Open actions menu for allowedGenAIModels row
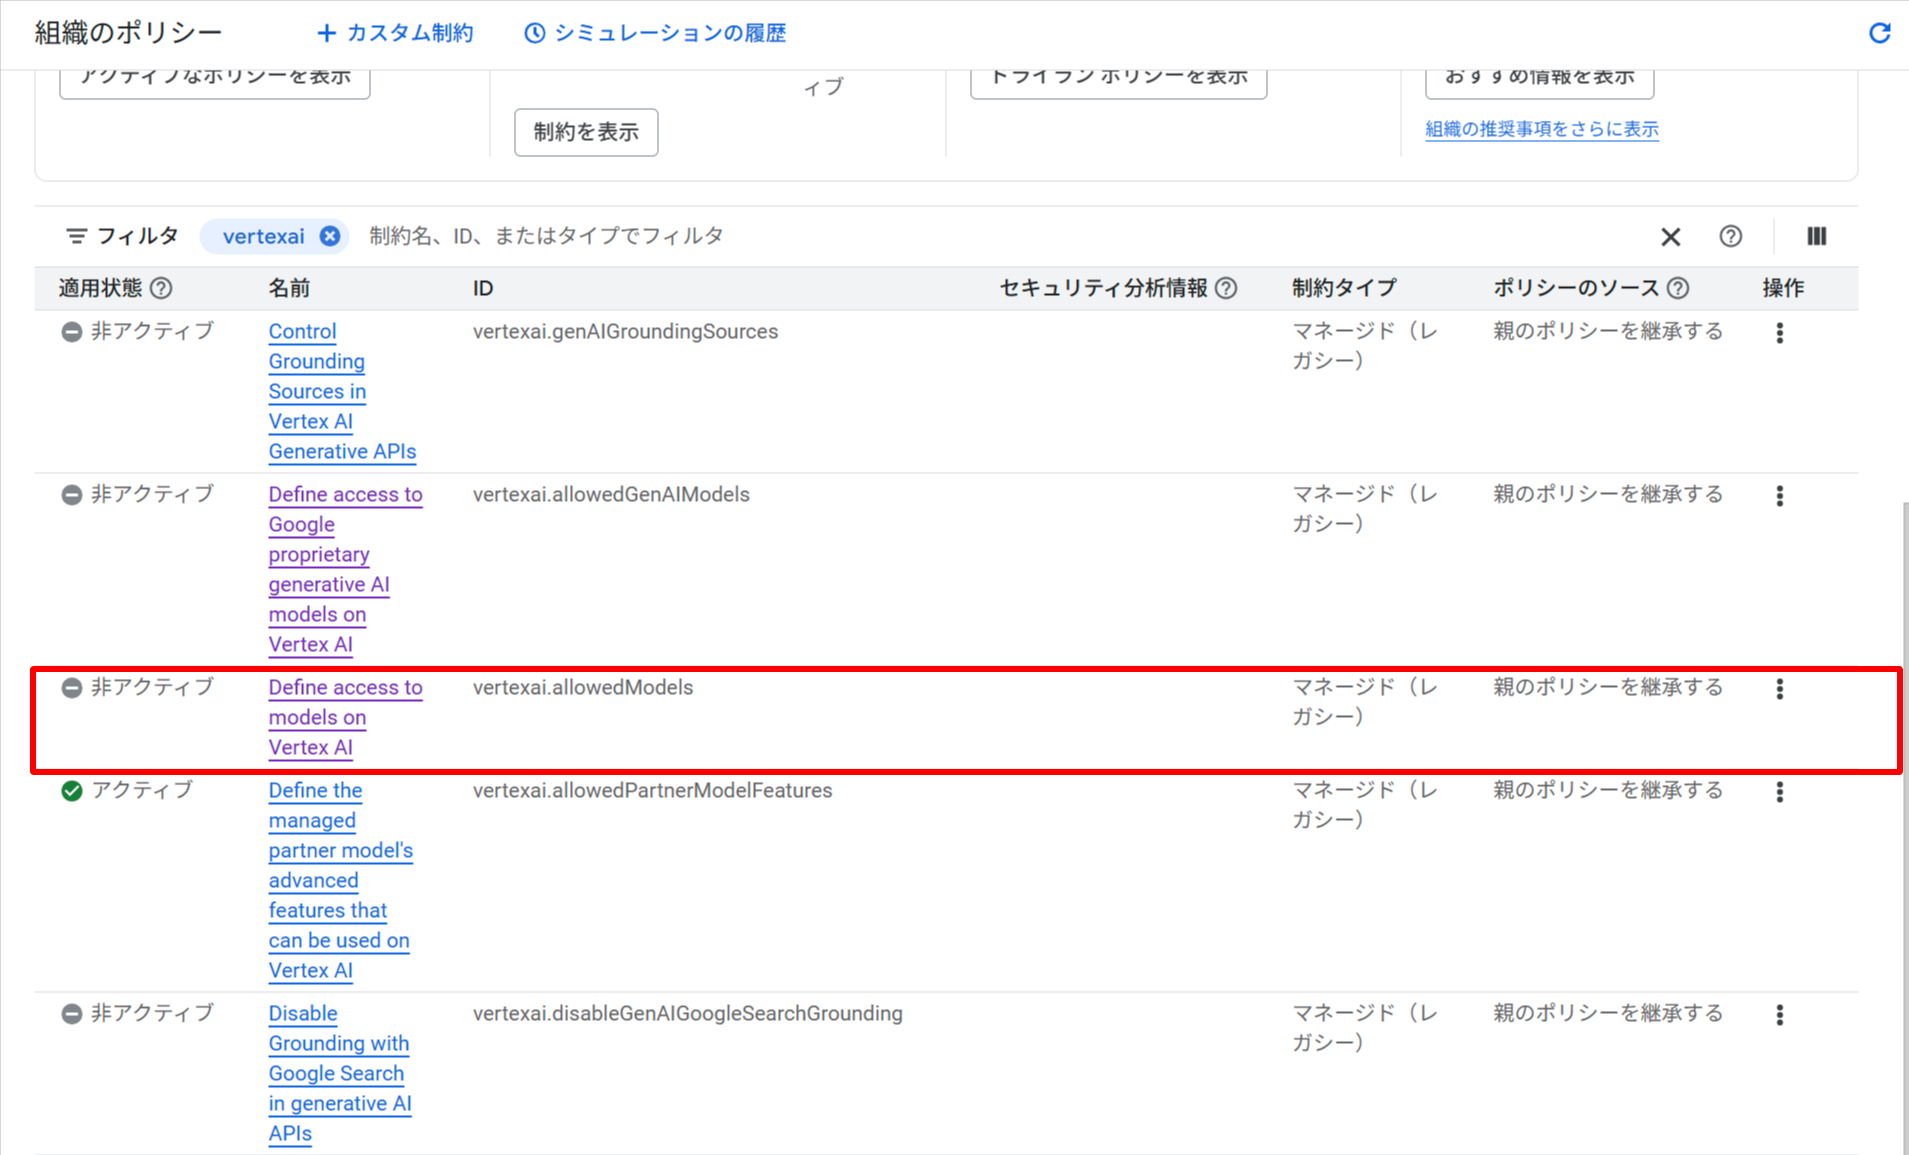1909x1155 pixels. click(1779, 496)
